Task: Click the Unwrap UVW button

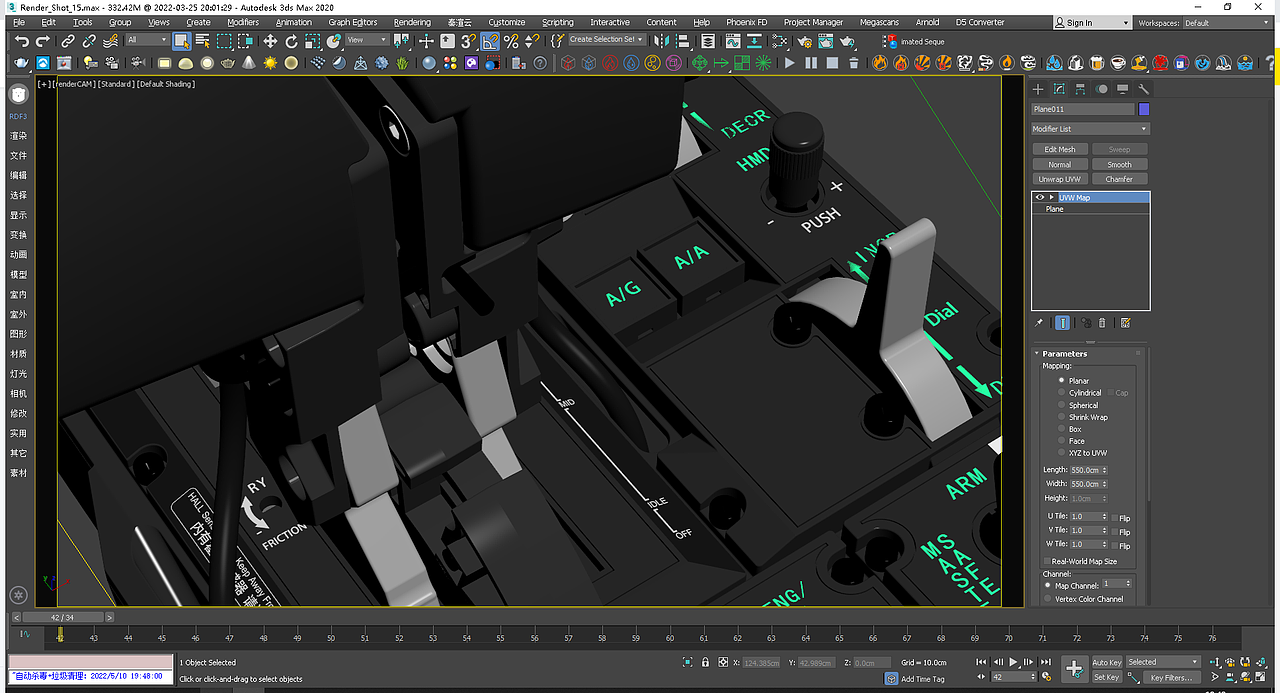Action: click(1060, 179)
